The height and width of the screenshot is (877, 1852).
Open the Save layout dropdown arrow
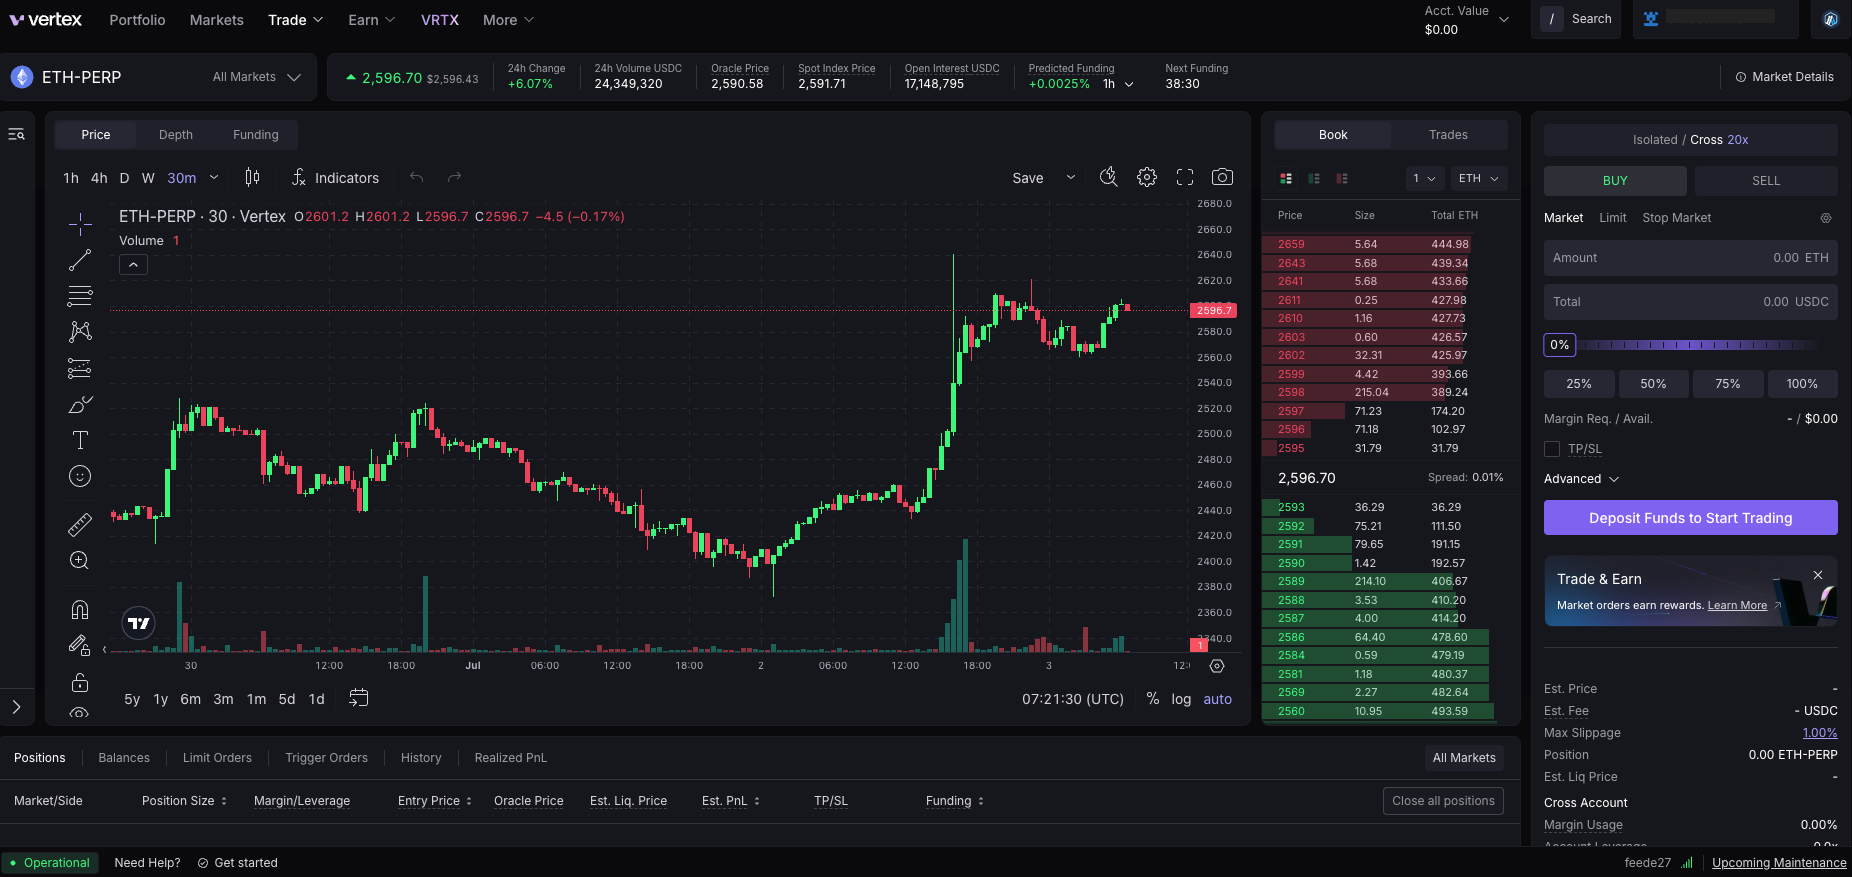point(1071,177)
